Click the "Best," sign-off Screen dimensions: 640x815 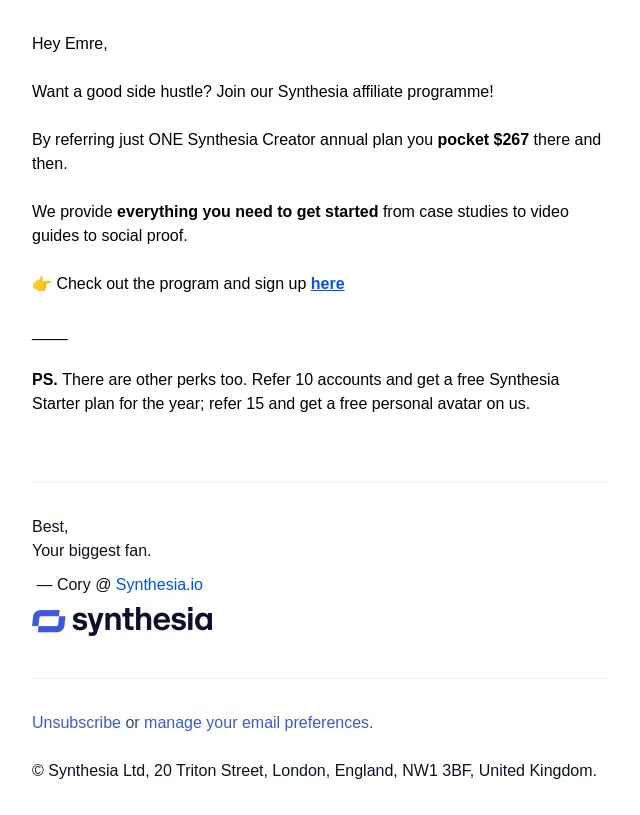point(50,527)
